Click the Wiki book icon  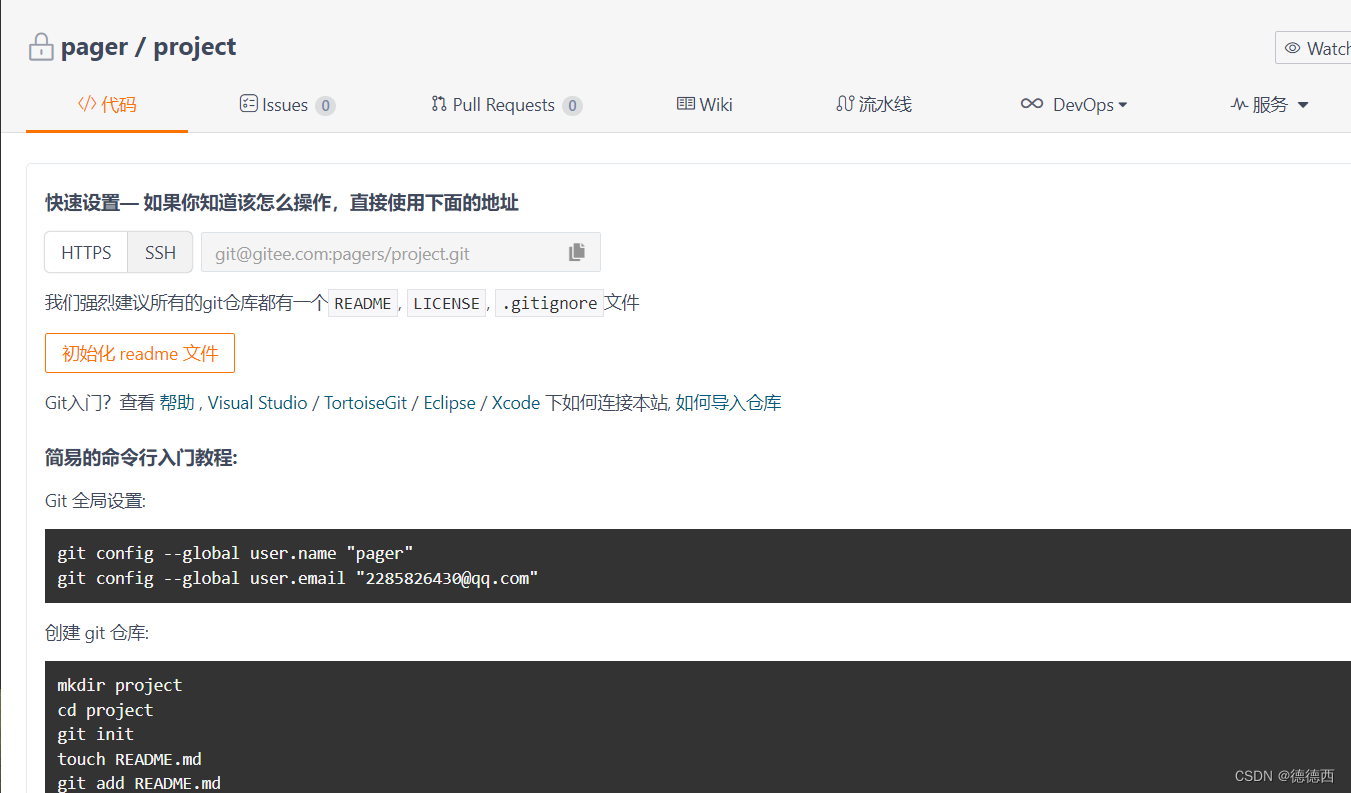pos(686,104)
